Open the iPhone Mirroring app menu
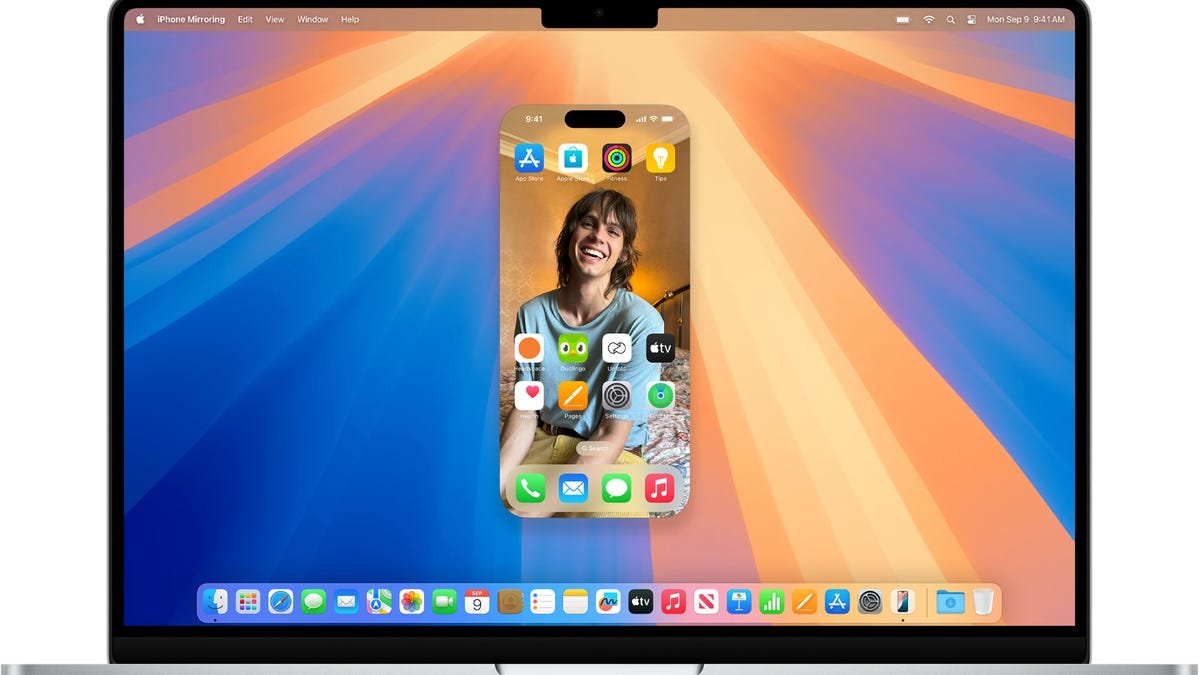This screenshot has height=675, width=1200. (191, 19)
